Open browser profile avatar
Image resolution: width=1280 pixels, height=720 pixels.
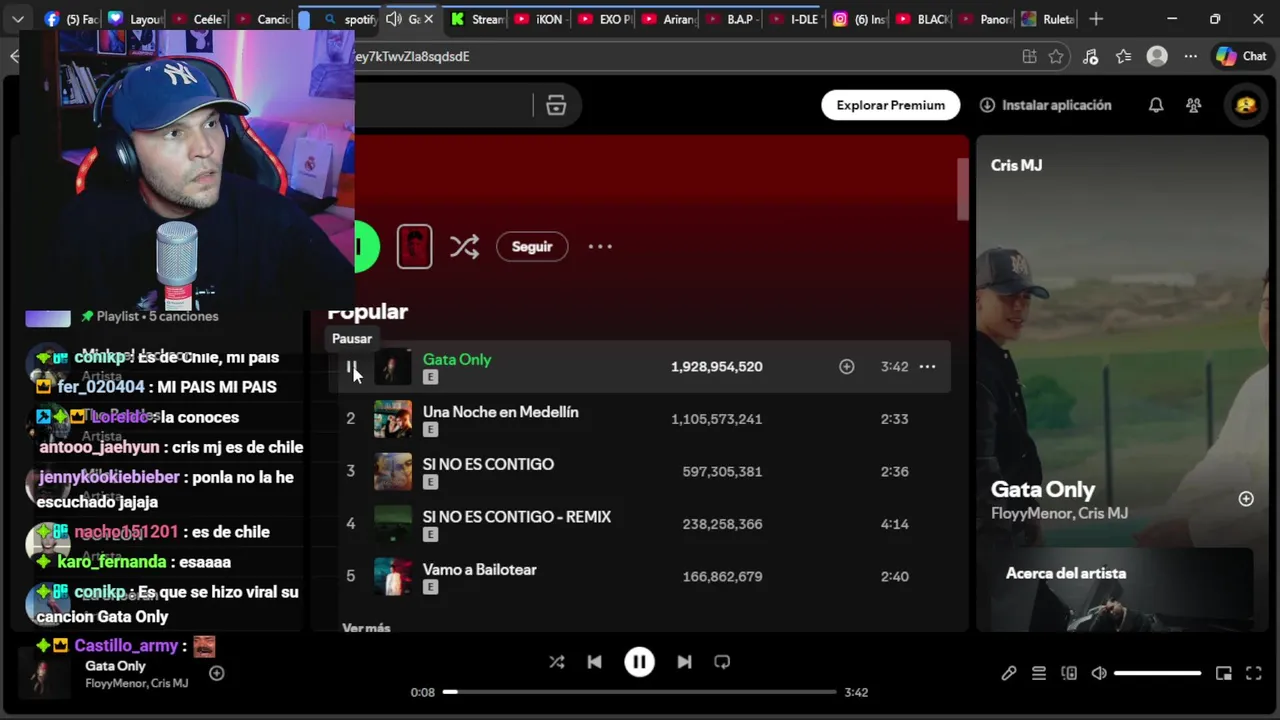pos(1157,57)
